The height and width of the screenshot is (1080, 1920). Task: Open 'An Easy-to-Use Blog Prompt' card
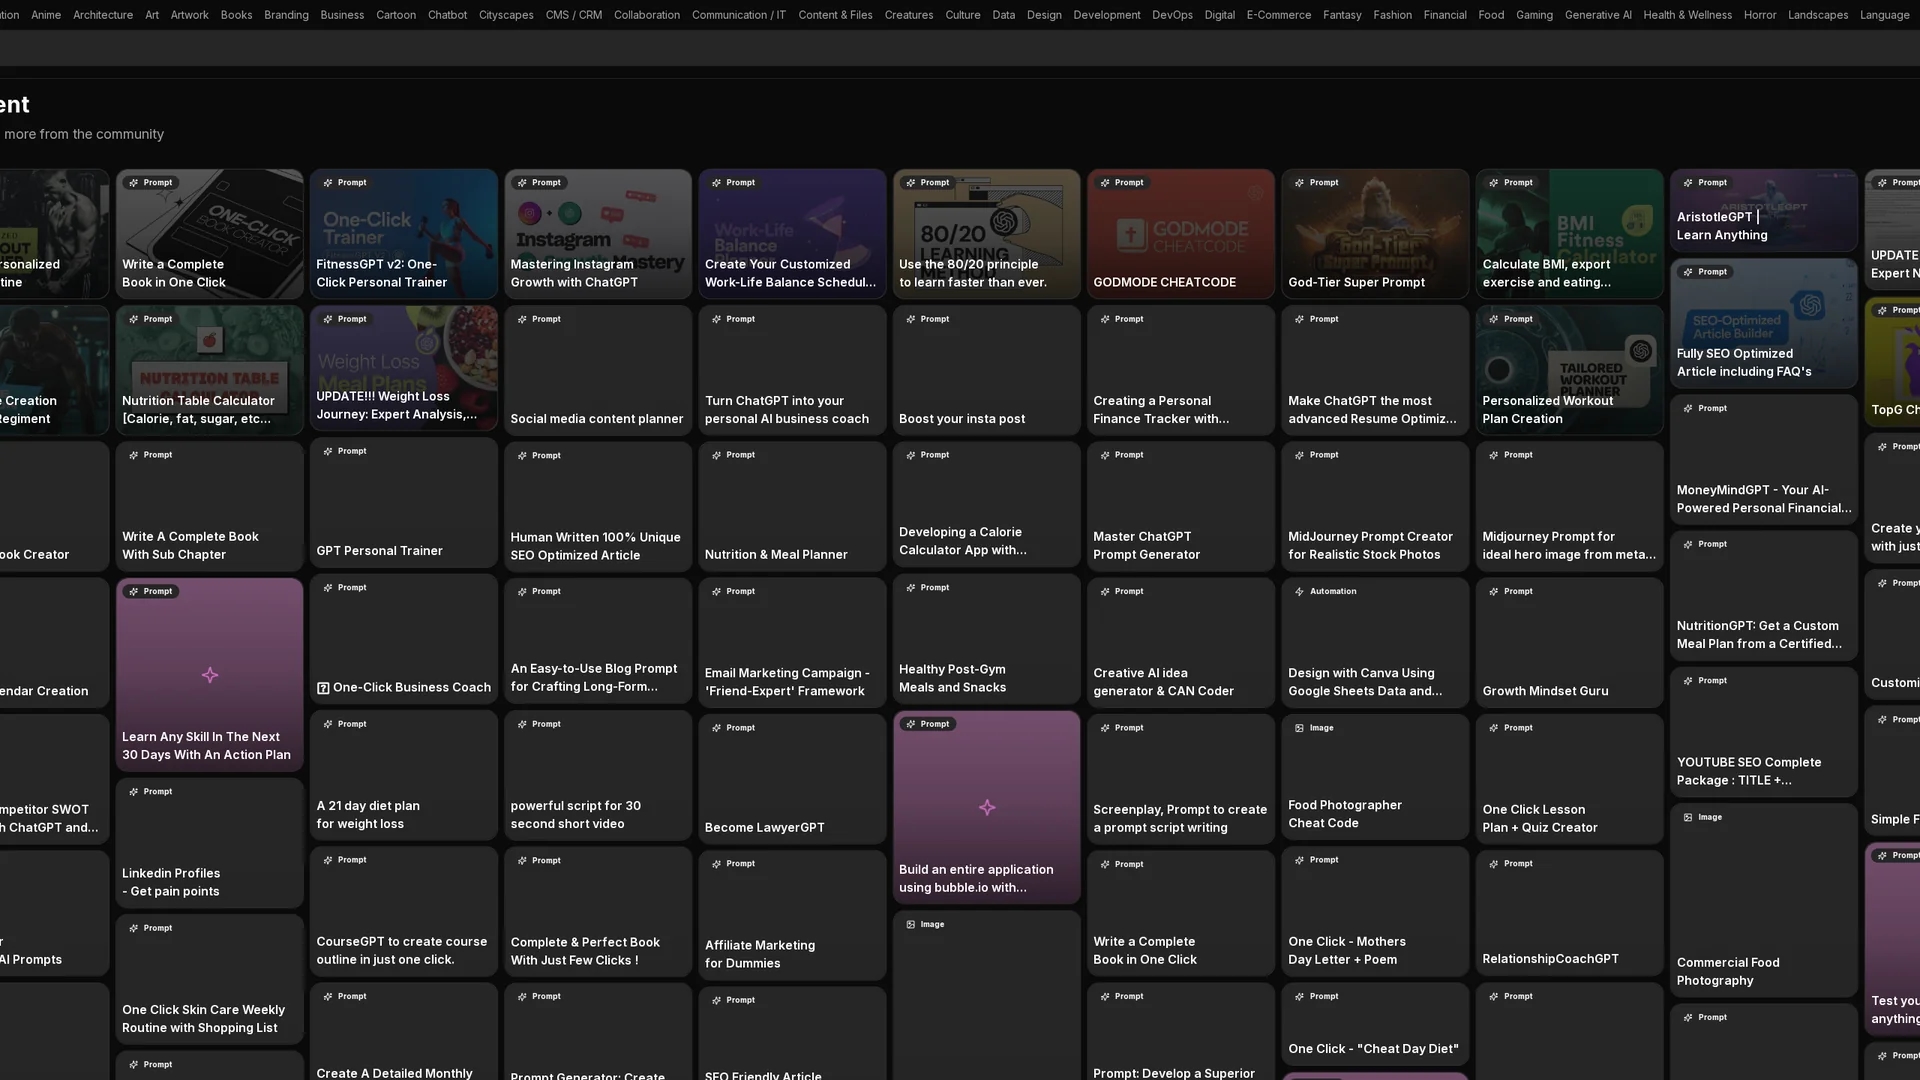point(597,643)
